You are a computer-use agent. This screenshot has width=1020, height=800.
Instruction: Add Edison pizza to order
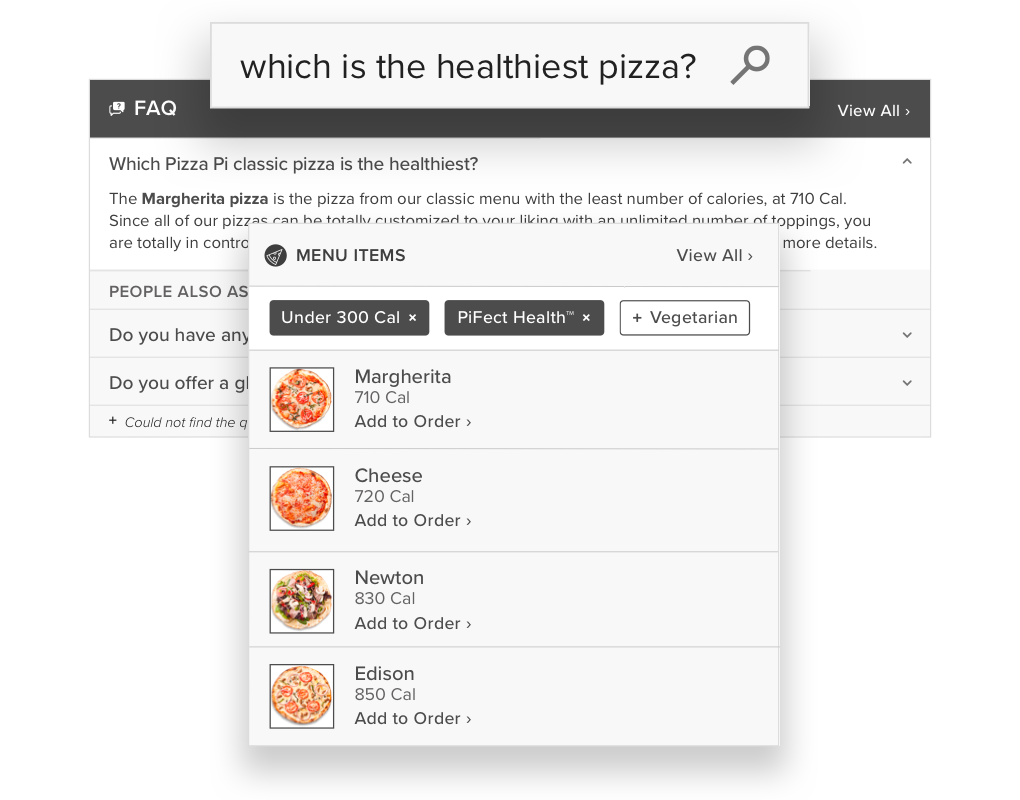pos(412,719)
